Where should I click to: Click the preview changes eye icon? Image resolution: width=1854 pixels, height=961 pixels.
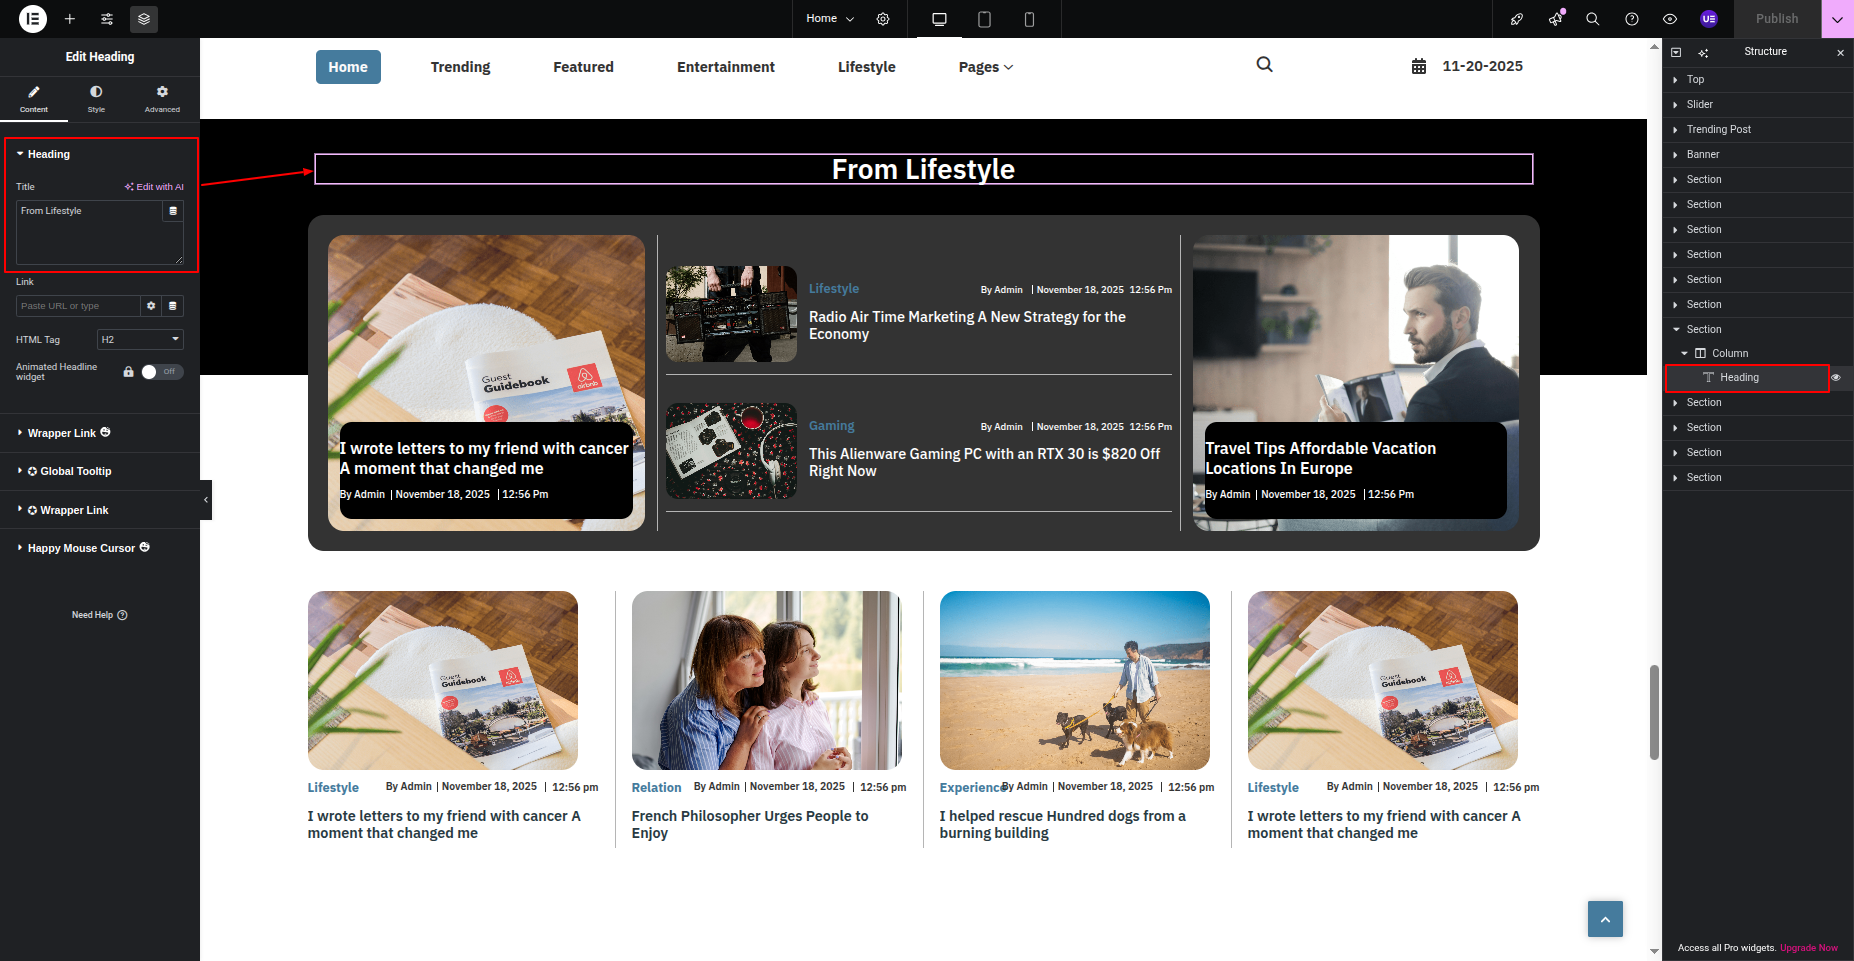[1670, 19]
